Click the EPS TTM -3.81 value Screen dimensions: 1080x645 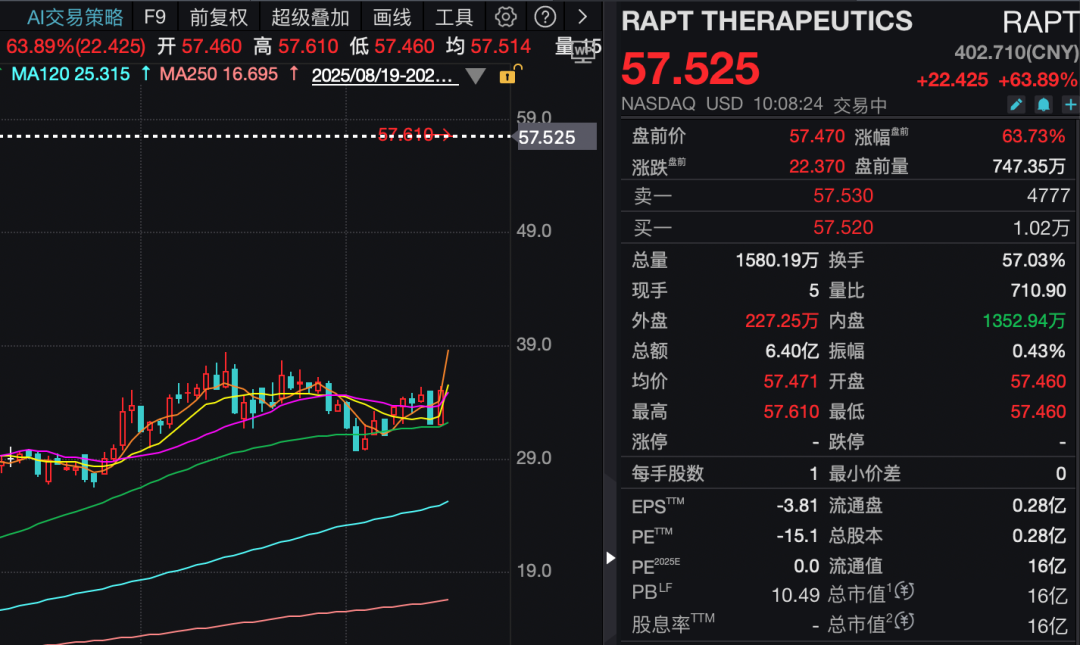coord(797,506)
